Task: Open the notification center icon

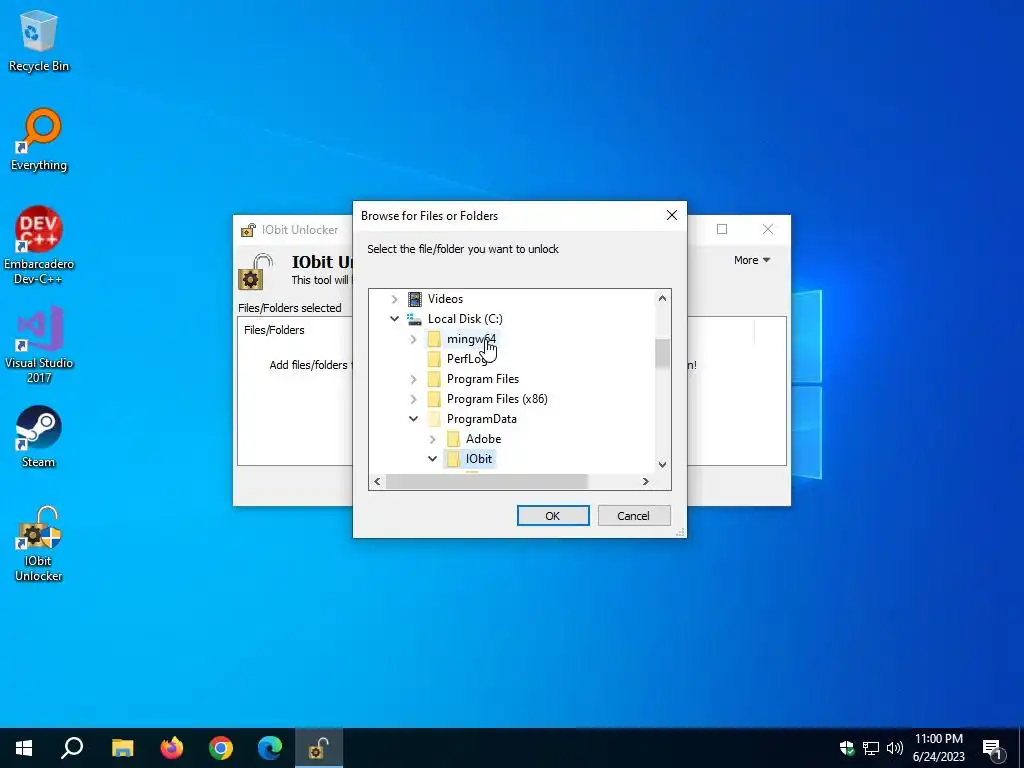Action: pyautogui.click(x=992, y=748)
